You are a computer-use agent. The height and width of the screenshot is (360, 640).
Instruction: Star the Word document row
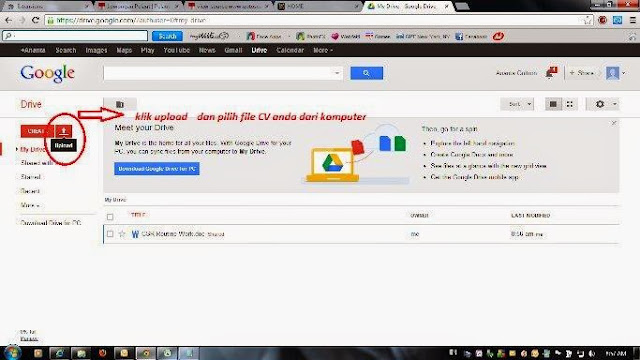122,234
